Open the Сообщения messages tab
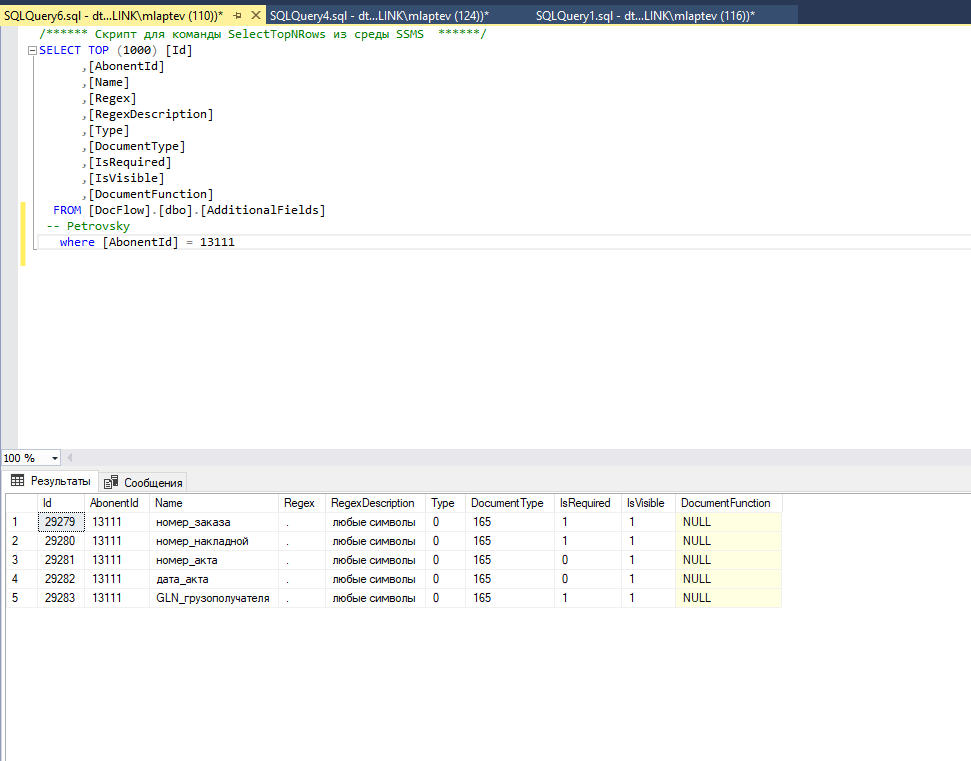The width and height of the screenshot is (971, 761). 152,482
